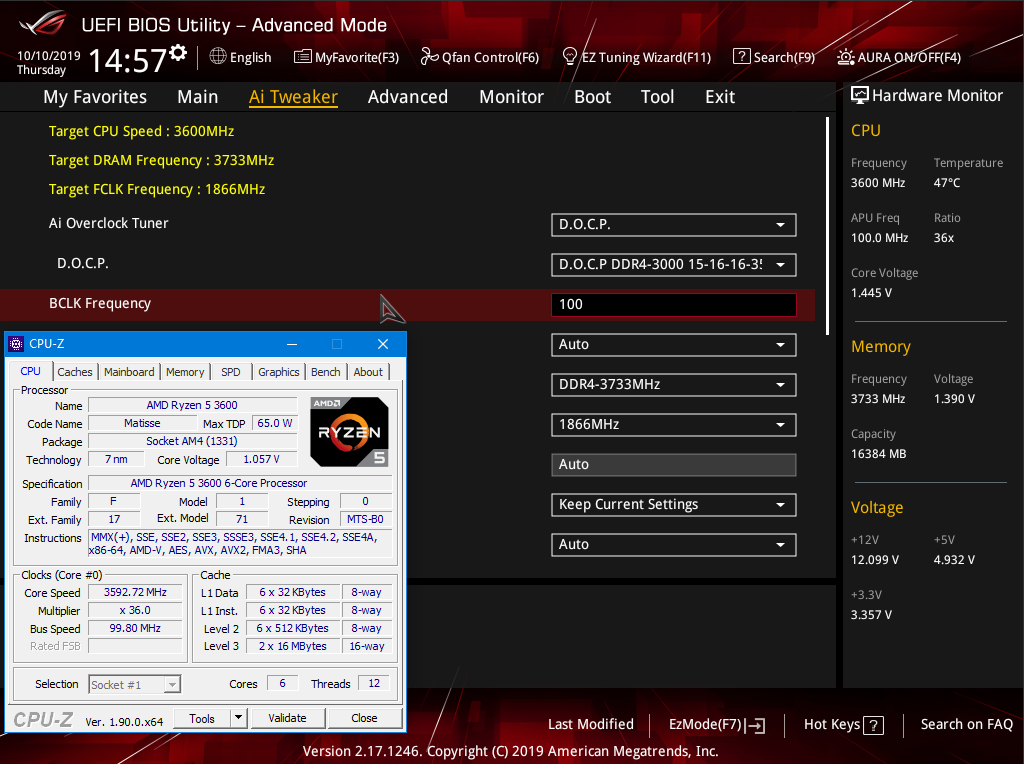
Task: Switch to the Bench tab in CPU-Z
Action: tap(325, 372)
